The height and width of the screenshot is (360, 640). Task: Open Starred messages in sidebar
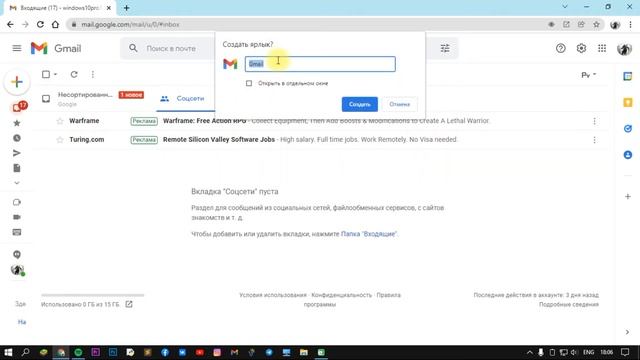pos(17,123)
